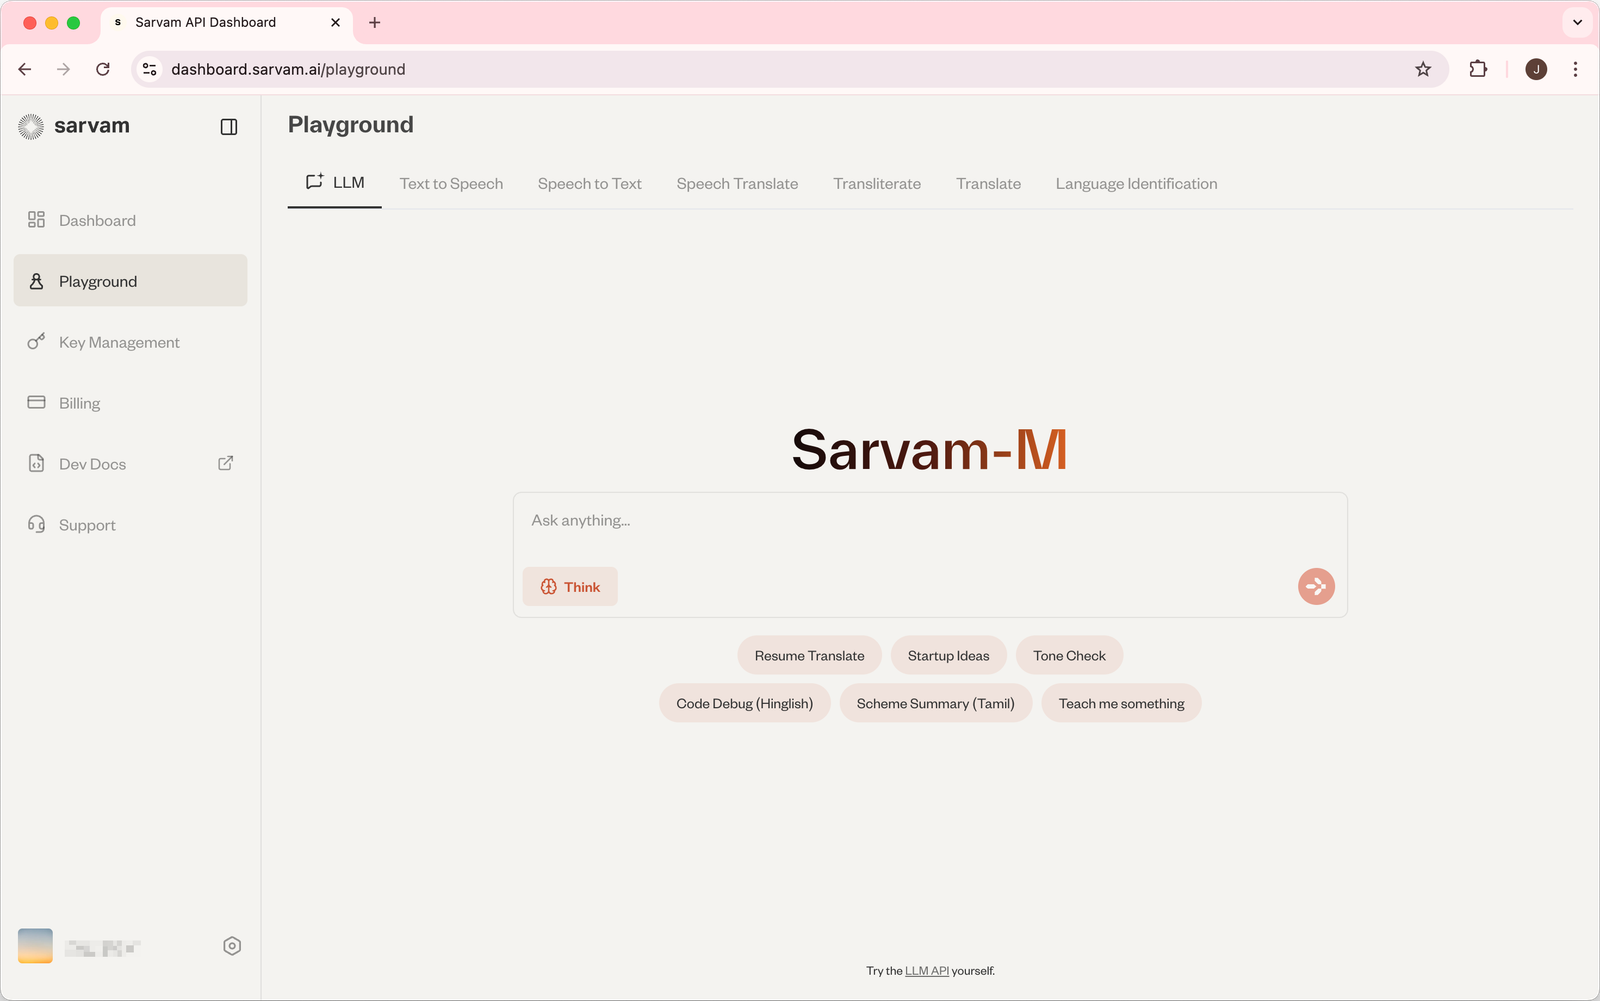Select the Startup Ideas suggestion
1600x1001 pixels.
948,655
